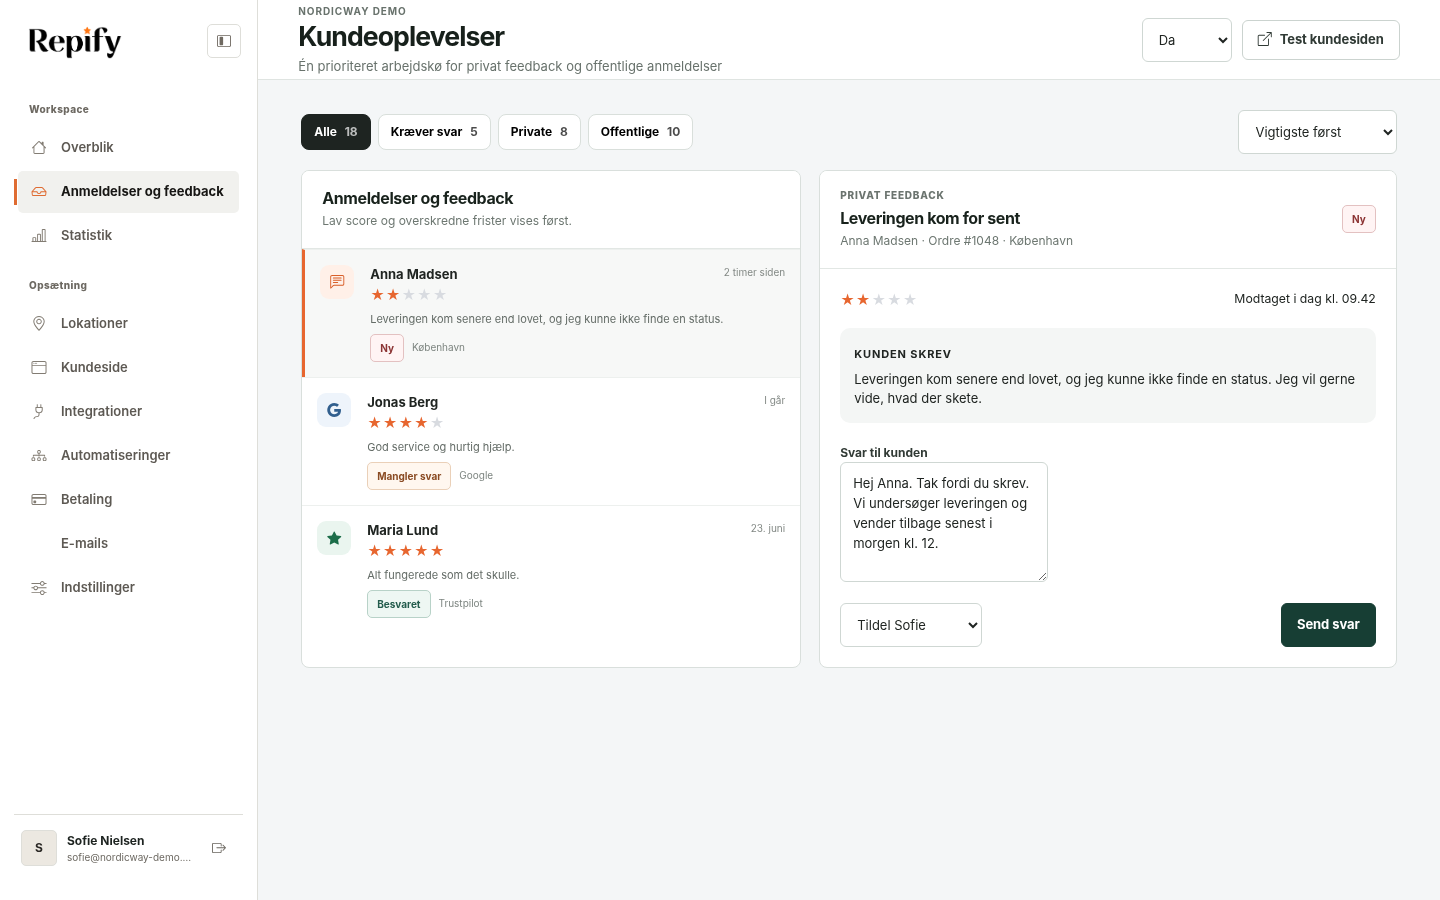Open Jonas Berg's review in the list
The width and height of the screenshot is (1440, 900).
pyautogui.click(x=551, y=441)
